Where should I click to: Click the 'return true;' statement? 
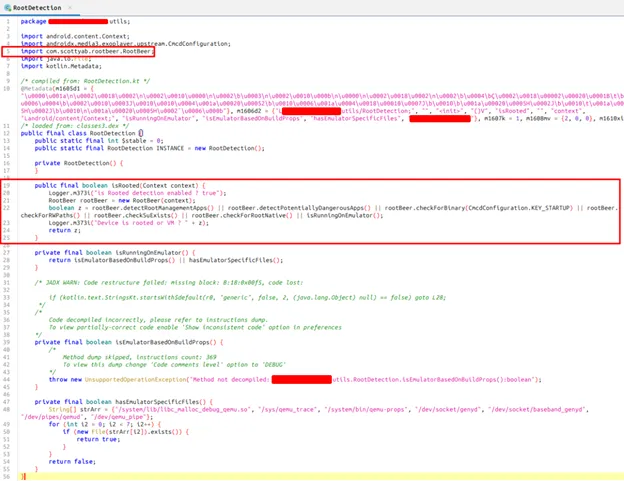coord(98,439)
